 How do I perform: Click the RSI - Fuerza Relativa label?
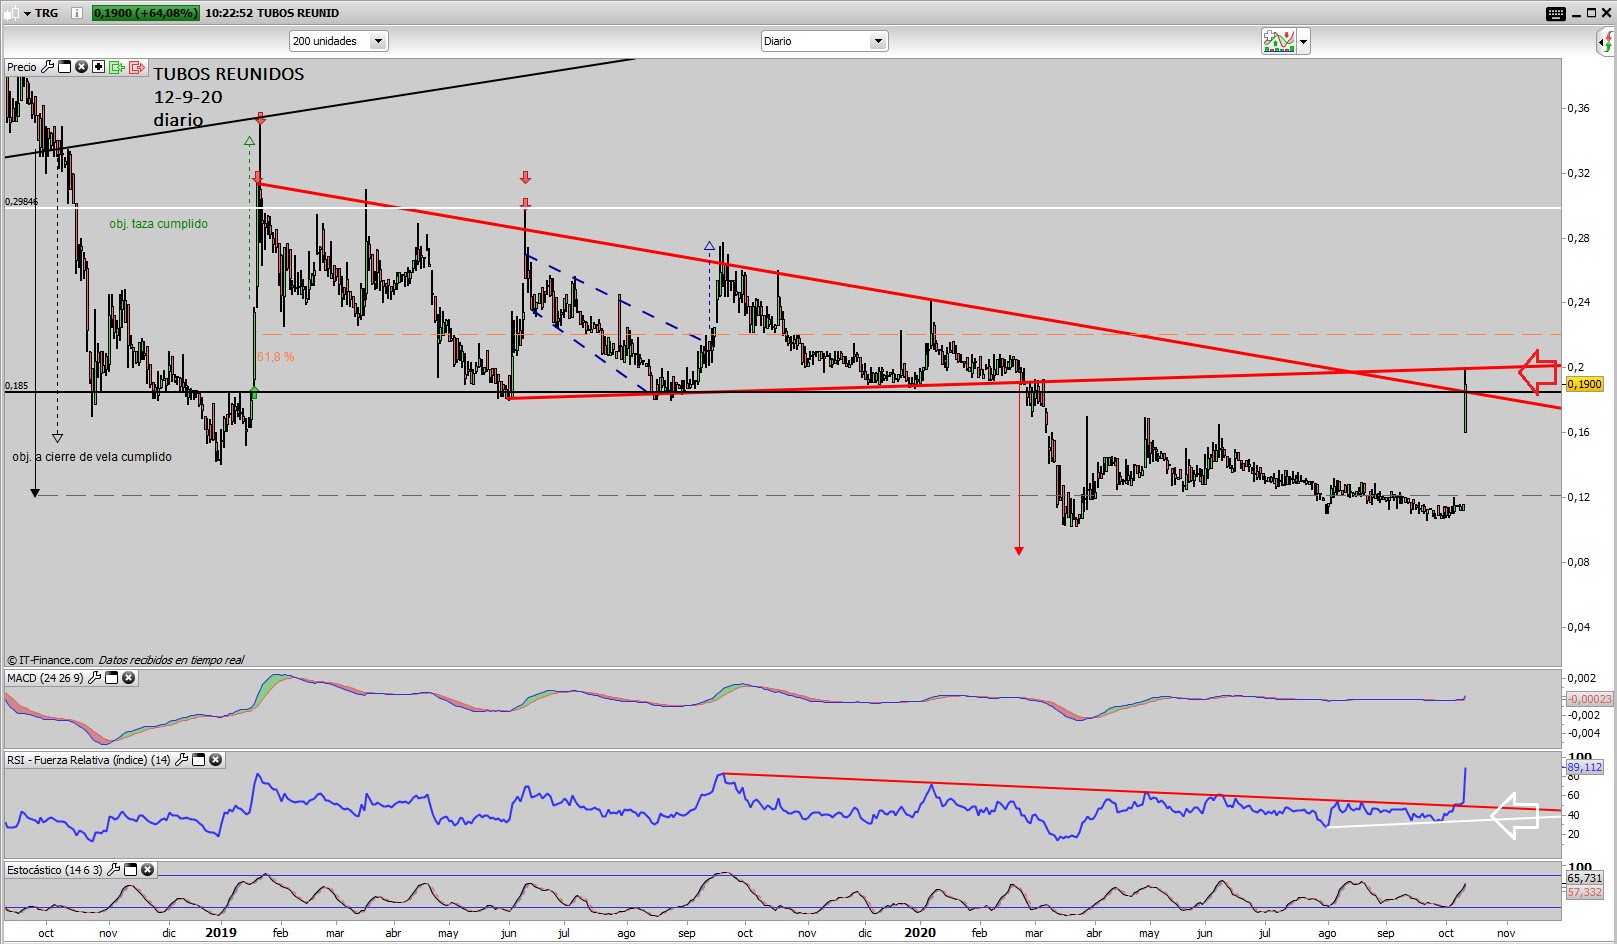(x=89, y=760)
